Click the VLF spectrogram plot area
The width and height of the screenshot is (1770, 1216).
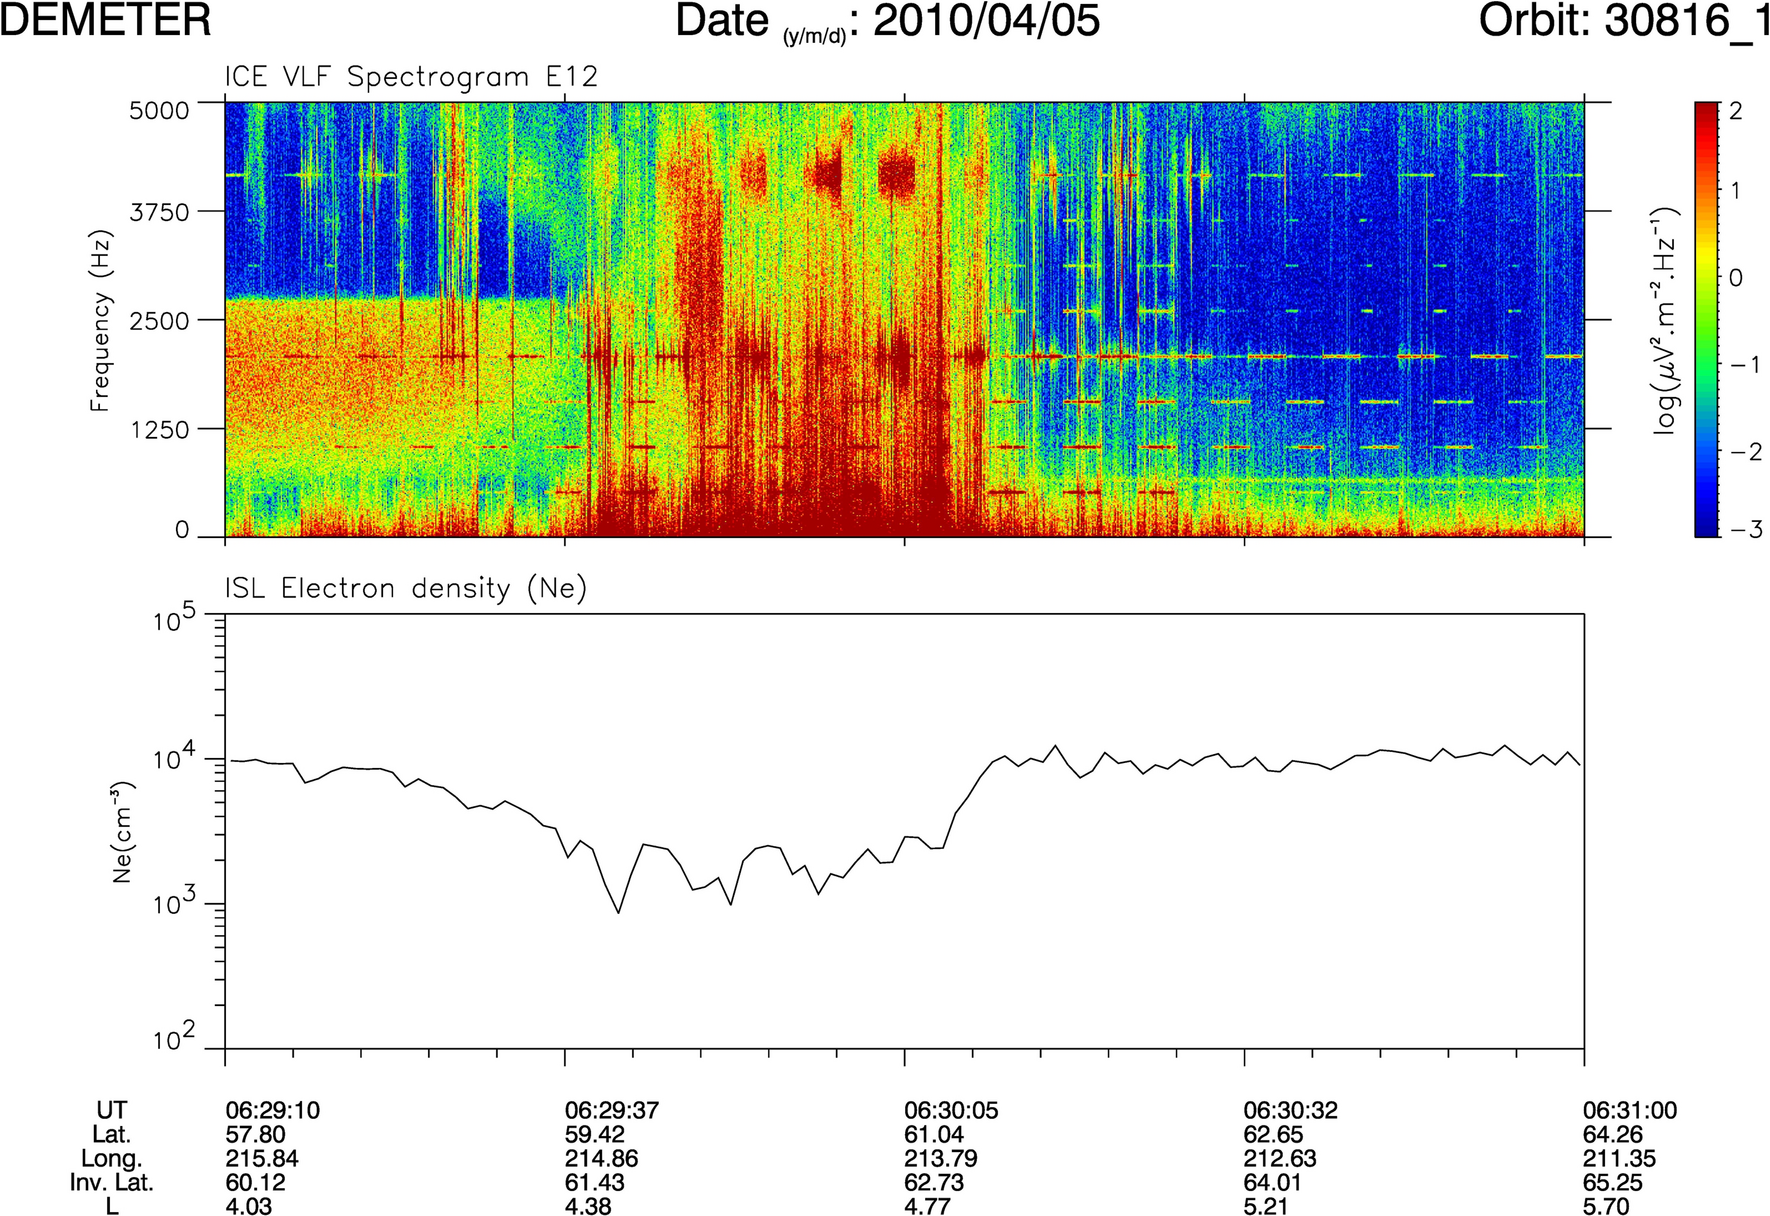(904, 320)
